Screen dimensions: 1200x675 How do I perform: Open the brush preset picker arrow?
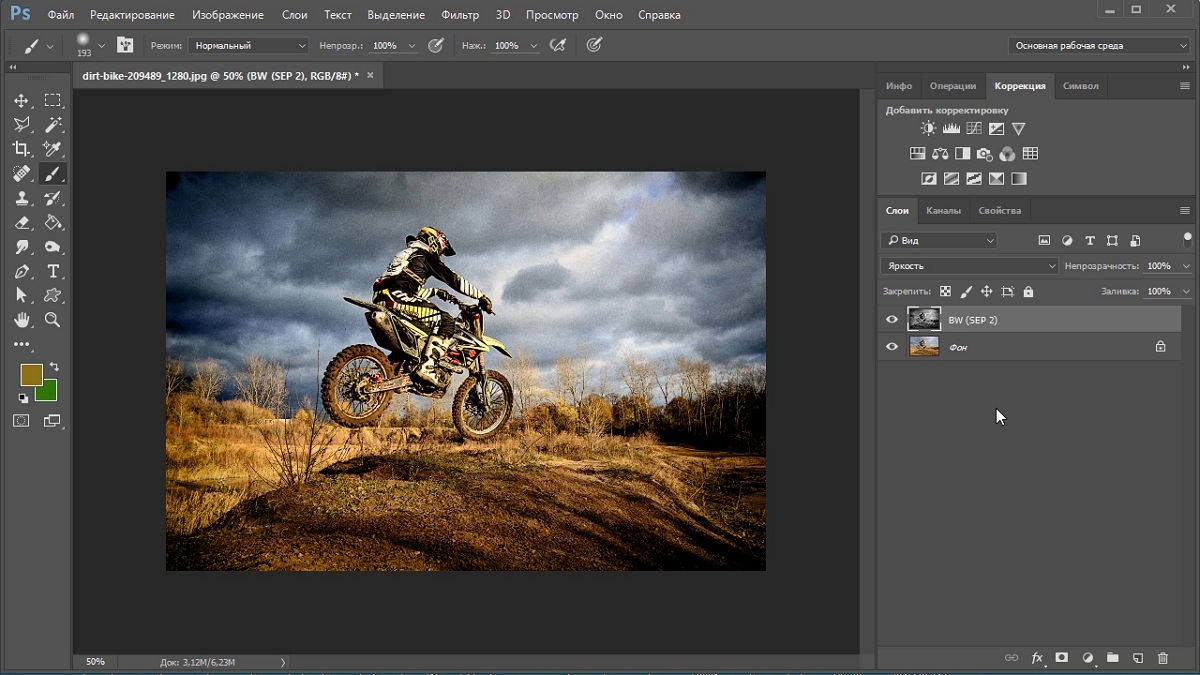101,46
